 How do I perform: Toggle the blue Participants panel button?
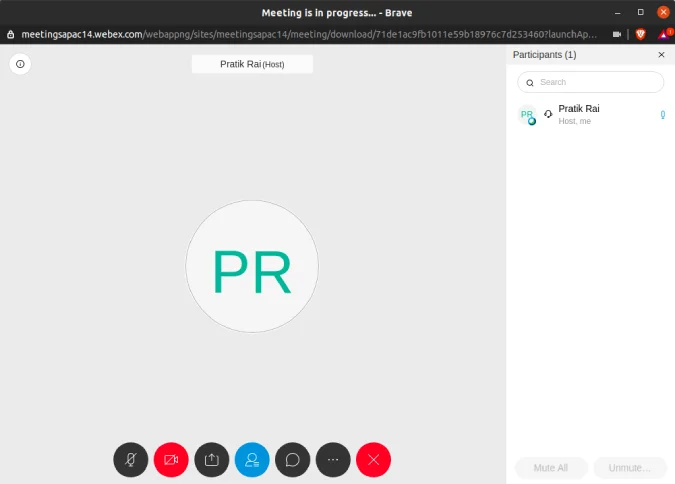(252, 459)
